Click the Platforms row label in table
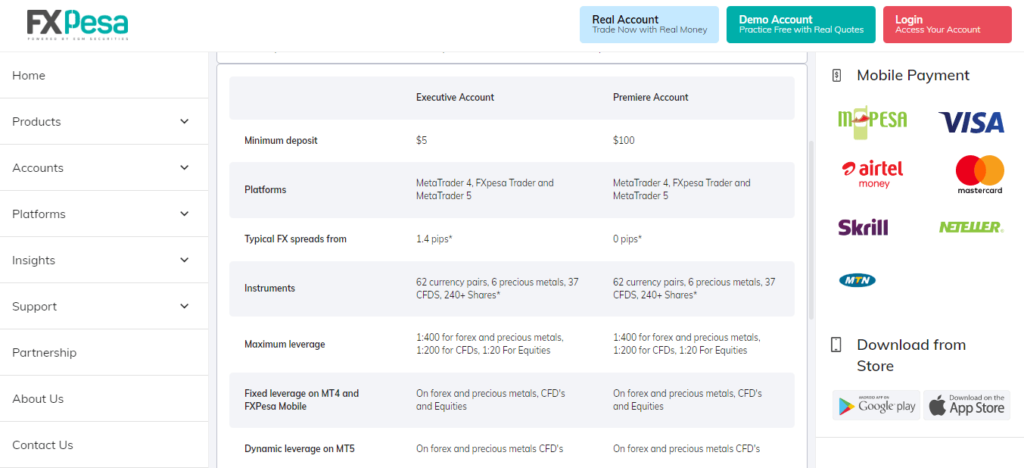 pyautogui.click(x=265, y=190)
